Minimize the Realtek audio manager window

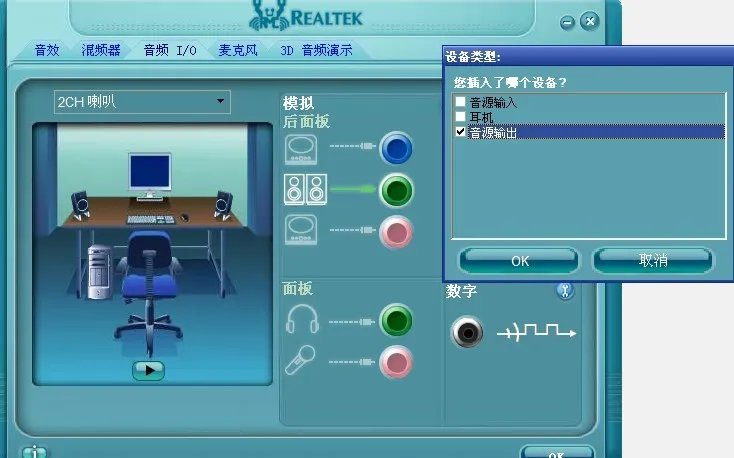(x=567, y=22)
